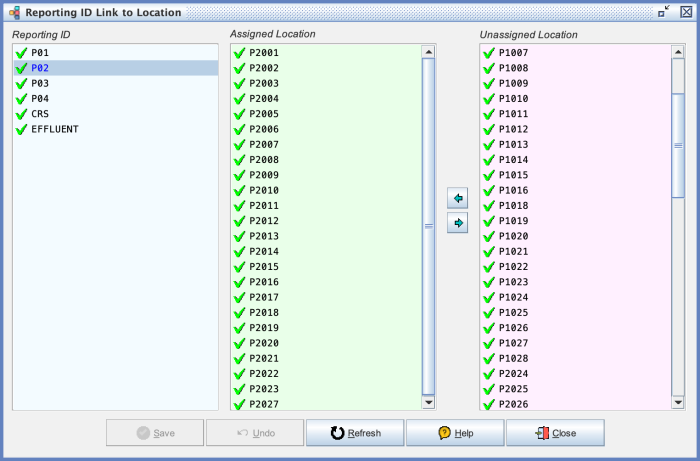The width and height of the screenshot is (700, 461).
Task: Restore window using title bar resize icon
Action: tap(663, 12)
